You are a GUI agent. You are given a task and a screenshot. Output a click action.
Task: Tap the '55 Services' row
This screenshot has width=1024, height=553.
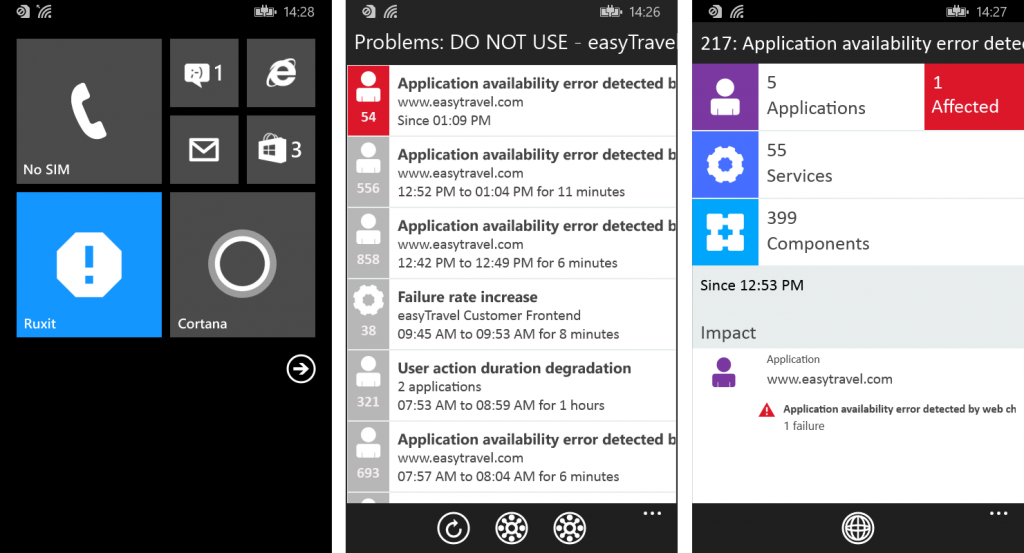(x=858, y=165)
